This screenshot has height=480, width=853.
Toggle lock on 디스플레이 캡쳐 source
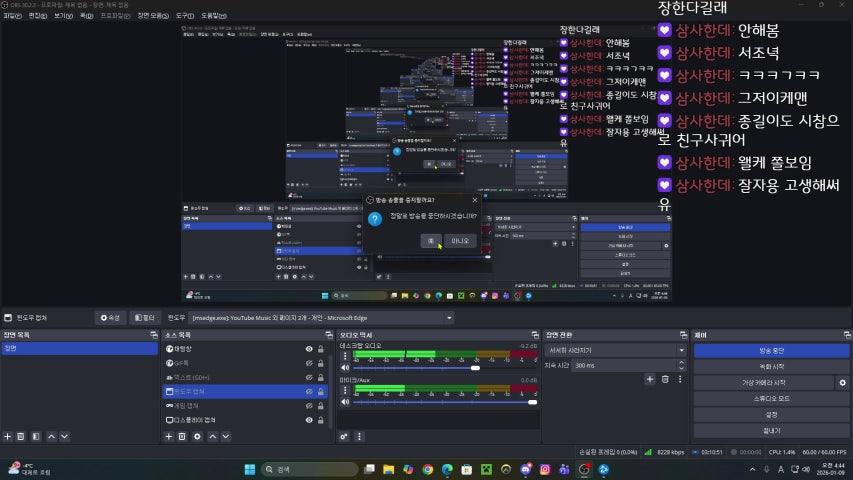[320, 420]
